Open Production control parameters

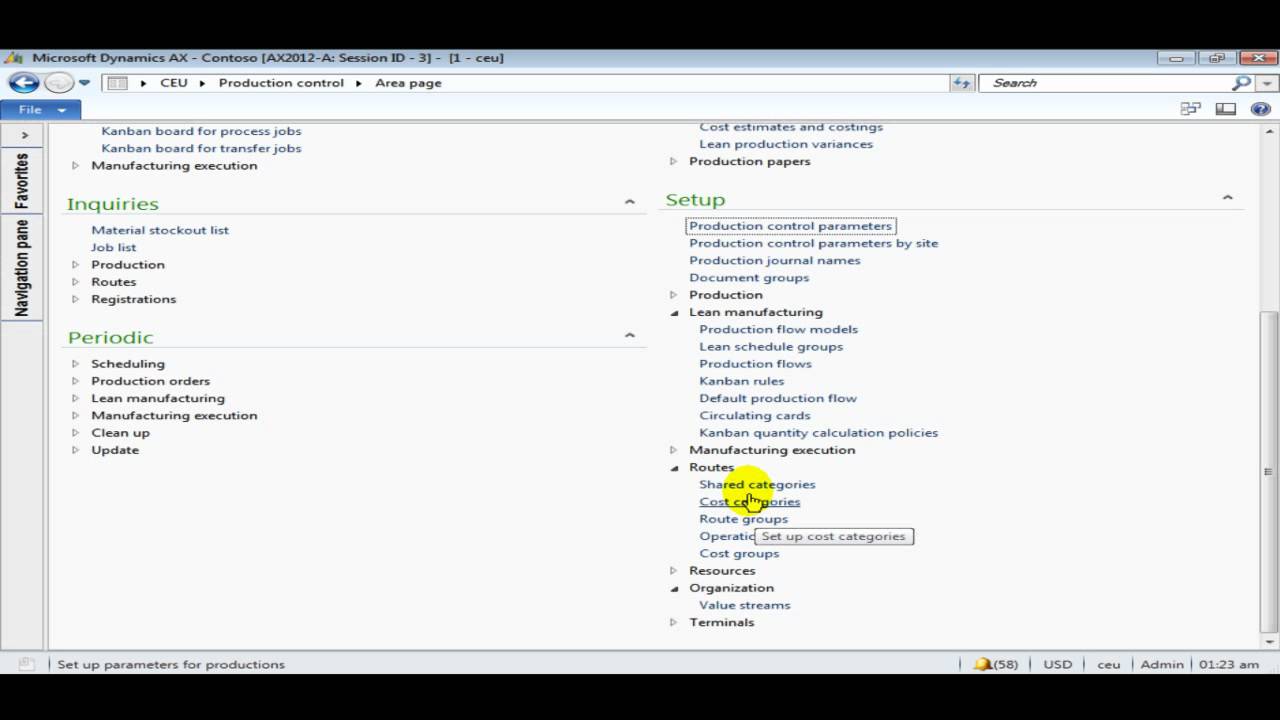(x=790, y=226)
